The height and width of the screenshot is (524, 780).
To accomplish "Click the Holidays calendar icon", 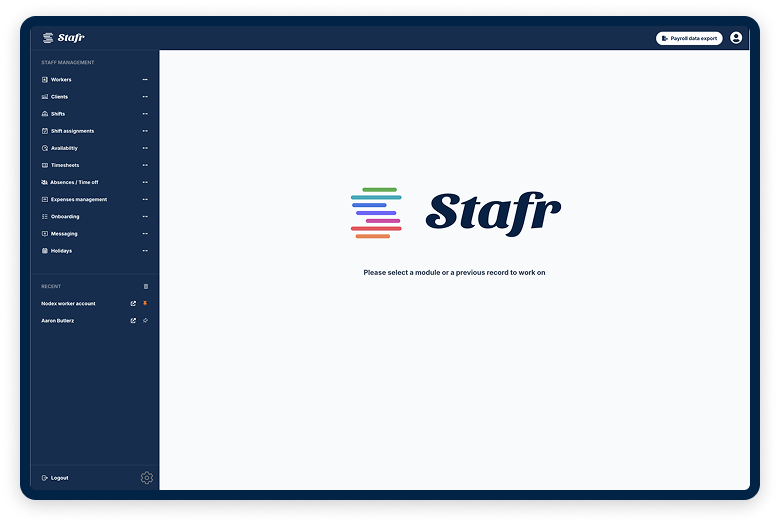I will pyautogui.click(x=44, y=251).
